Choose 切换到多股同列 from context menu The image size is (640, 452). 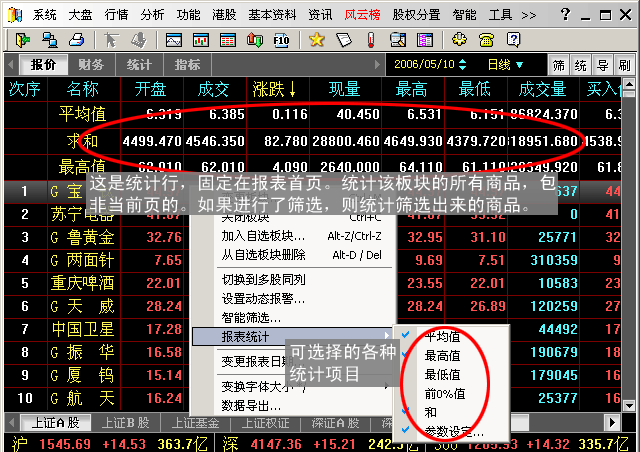(x=302, y=280)
